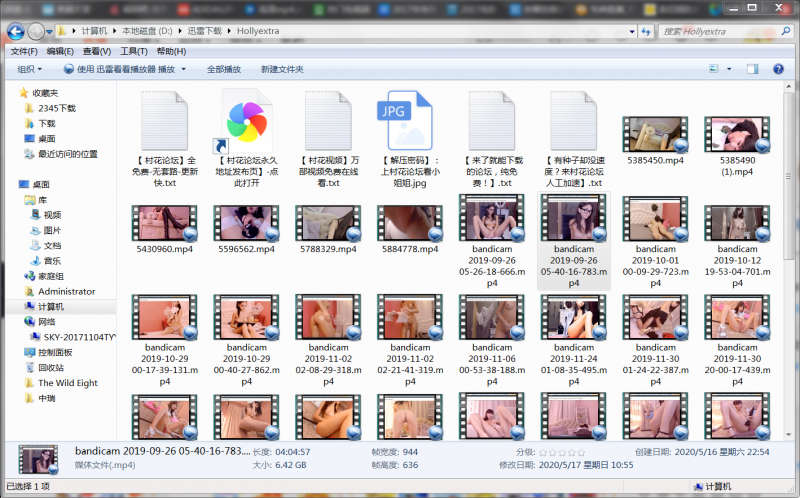This screenshot has height=498, width=800.
Task: Open the 组织 dropdown menu
Action: point(29,69)
